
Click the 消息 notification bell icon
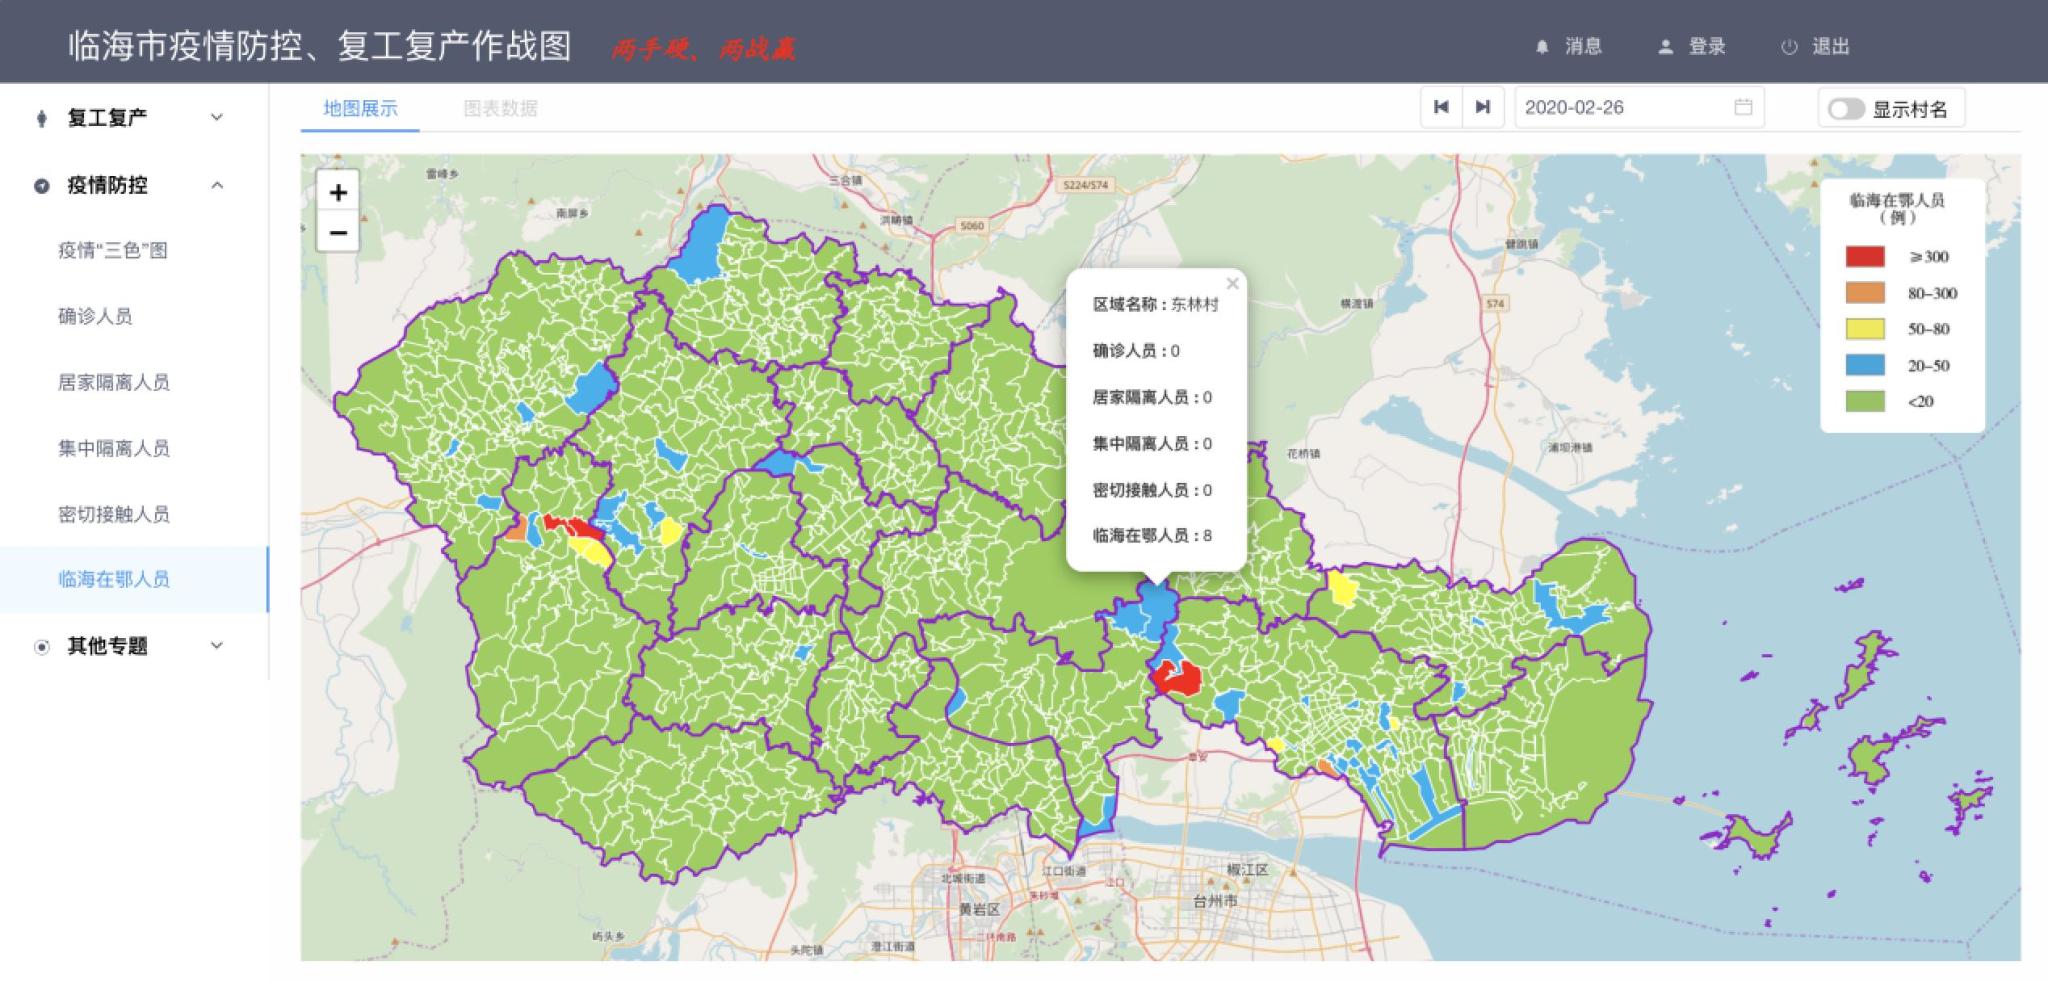1542,47
